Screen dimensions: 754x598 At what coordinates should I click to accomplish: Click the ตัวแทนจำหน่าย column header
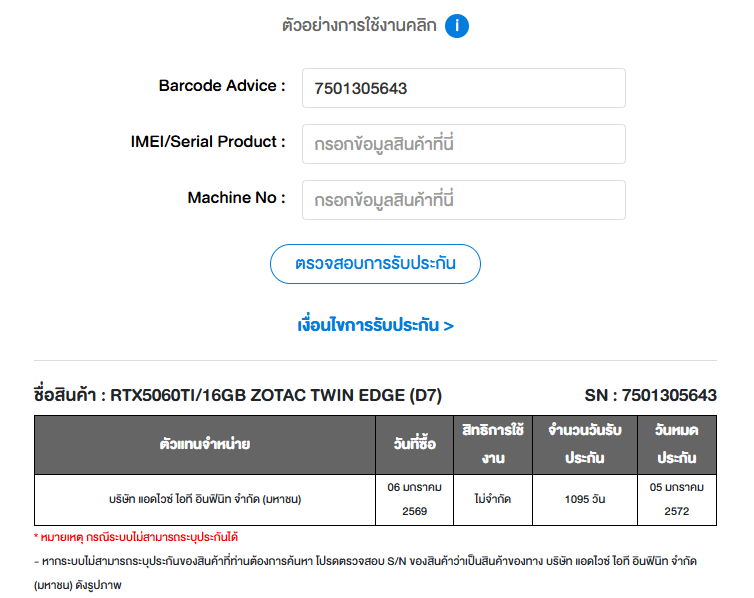pyautogui.click(x=205, y=444)
